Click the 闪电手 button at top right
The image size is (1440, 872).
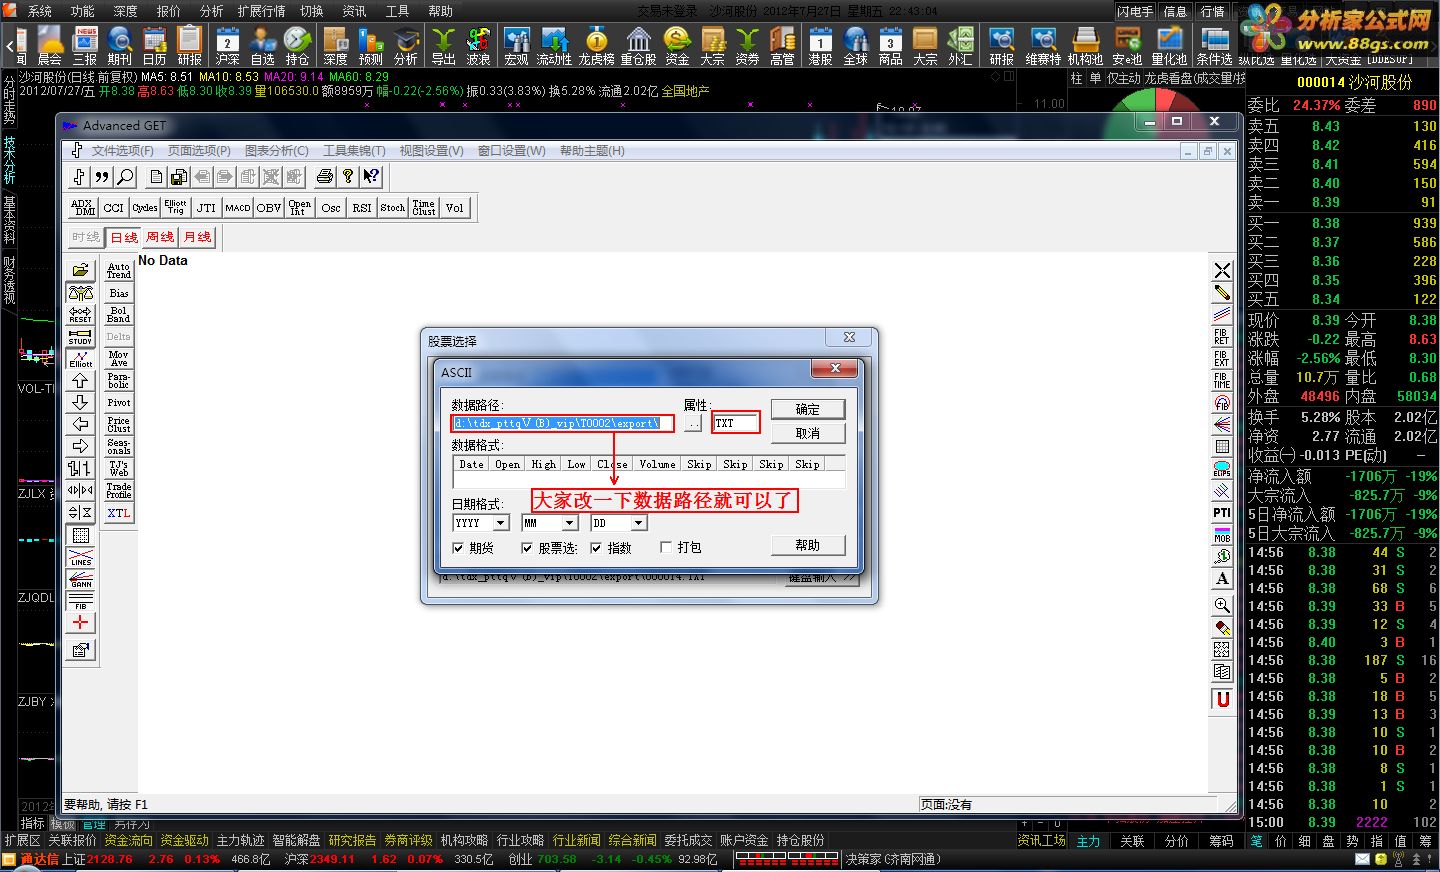click(x=1136, y=11)
